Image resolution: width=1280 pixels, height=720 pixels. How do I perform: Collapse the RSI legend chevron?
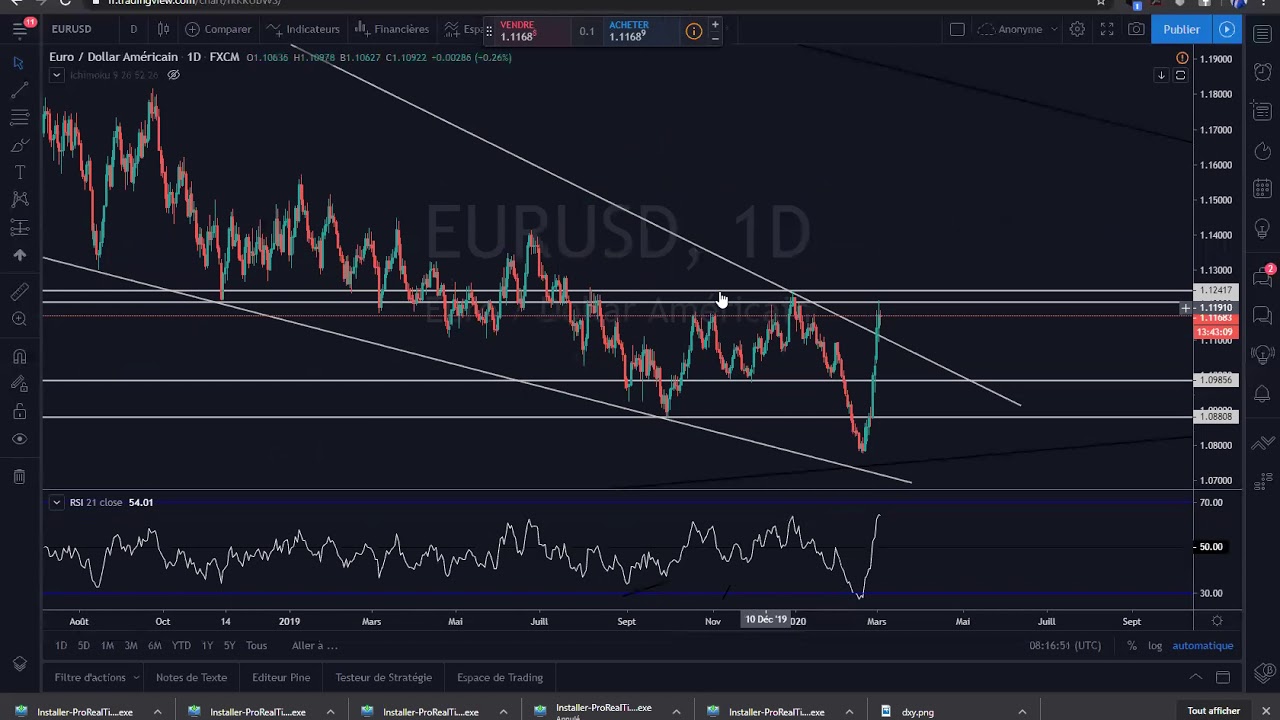point(56,502)
